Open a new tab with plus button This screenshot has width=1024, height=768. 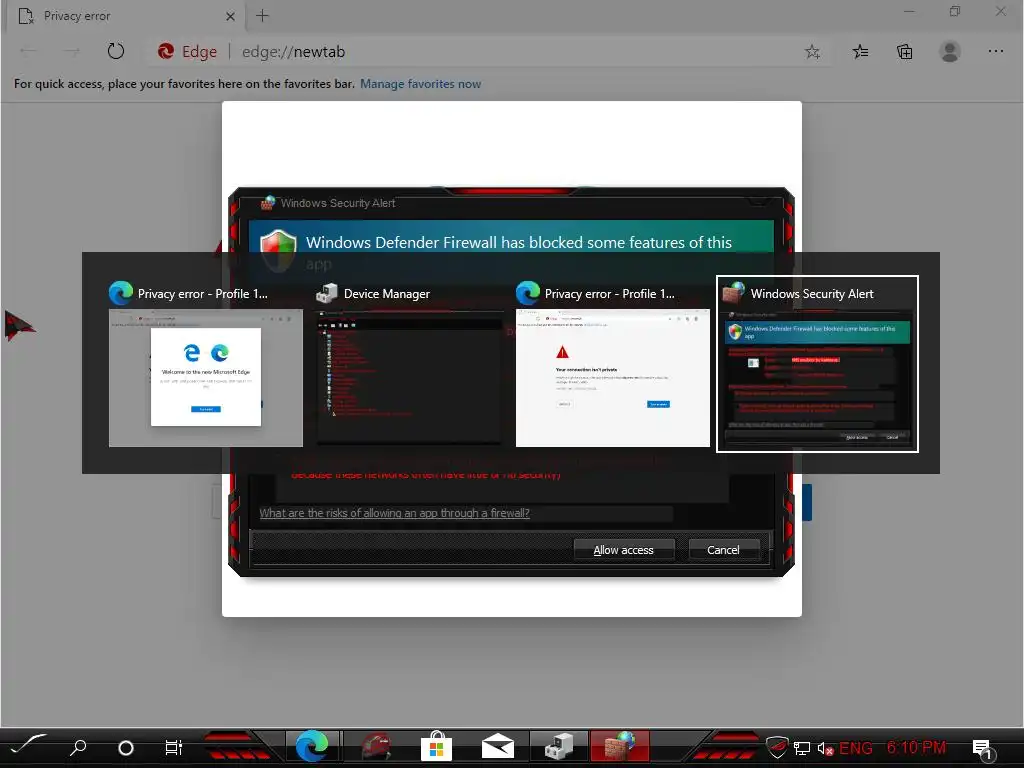(263, 16)
